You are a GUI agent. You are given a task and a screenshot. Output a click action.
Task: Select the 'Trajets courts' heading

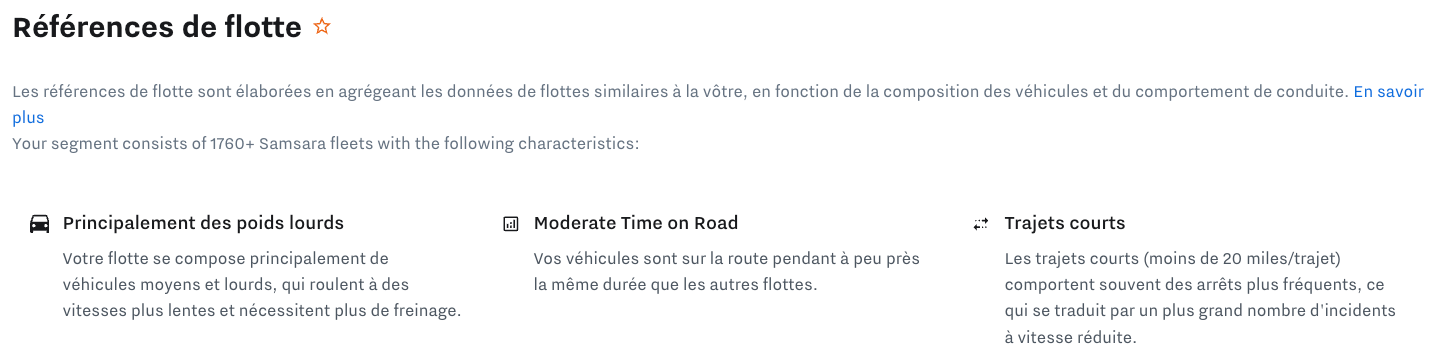1065,223
